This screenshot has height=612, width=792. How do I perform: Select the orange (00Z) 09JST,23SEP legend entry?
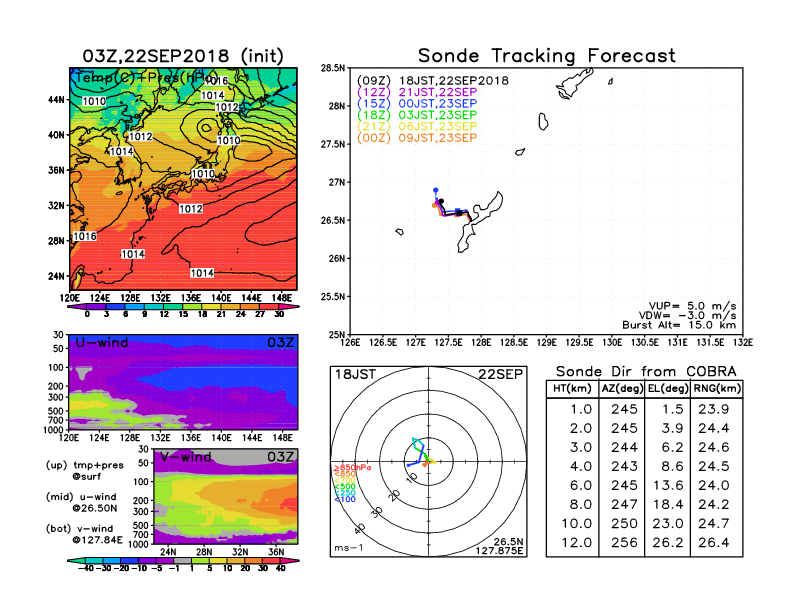click(x=417, y=138)
